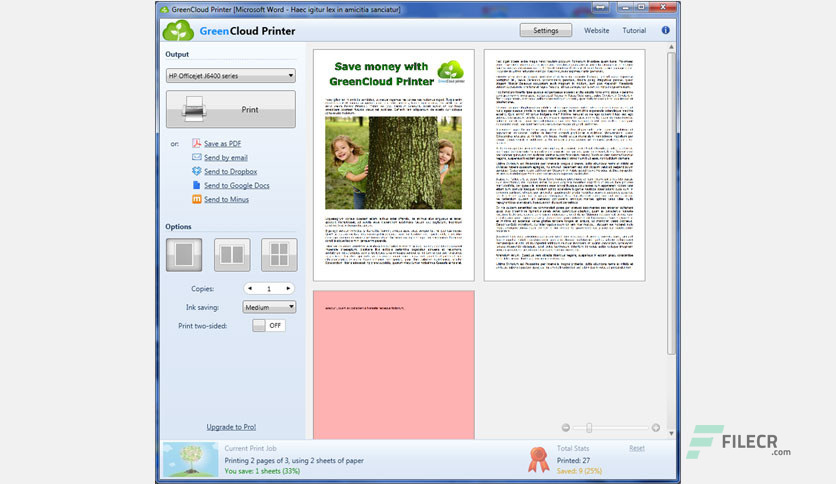The width and height of the screenshot is (836, 484).
Task: Select the two pages per sheet layout
Action: click(x=232, y=255)
